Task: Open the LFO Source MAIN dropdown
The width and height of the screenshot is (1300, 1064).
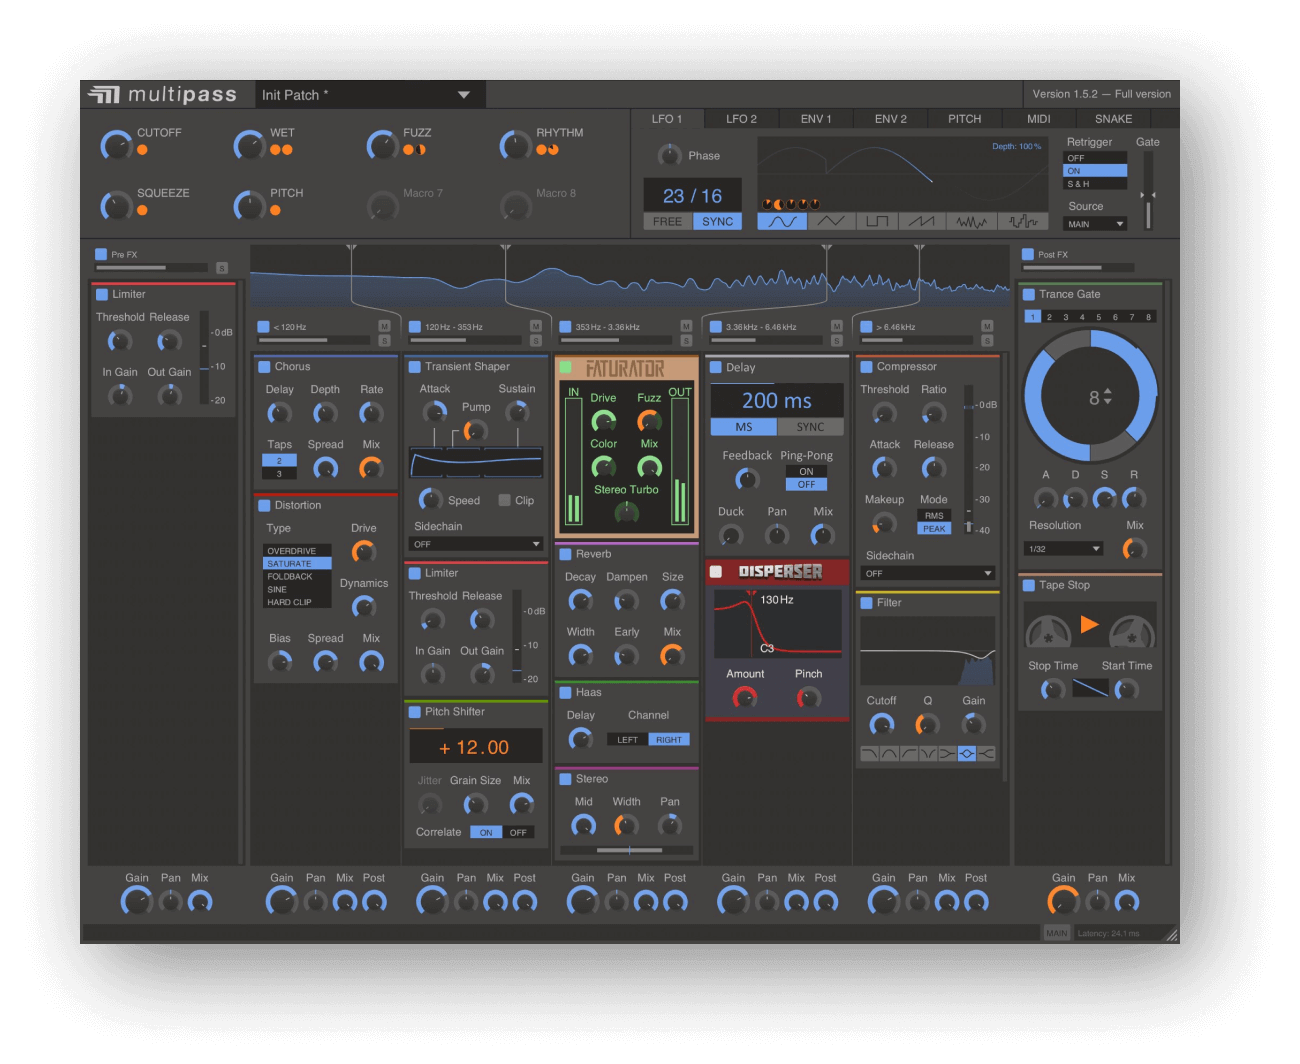Action: click(1095, 224)
